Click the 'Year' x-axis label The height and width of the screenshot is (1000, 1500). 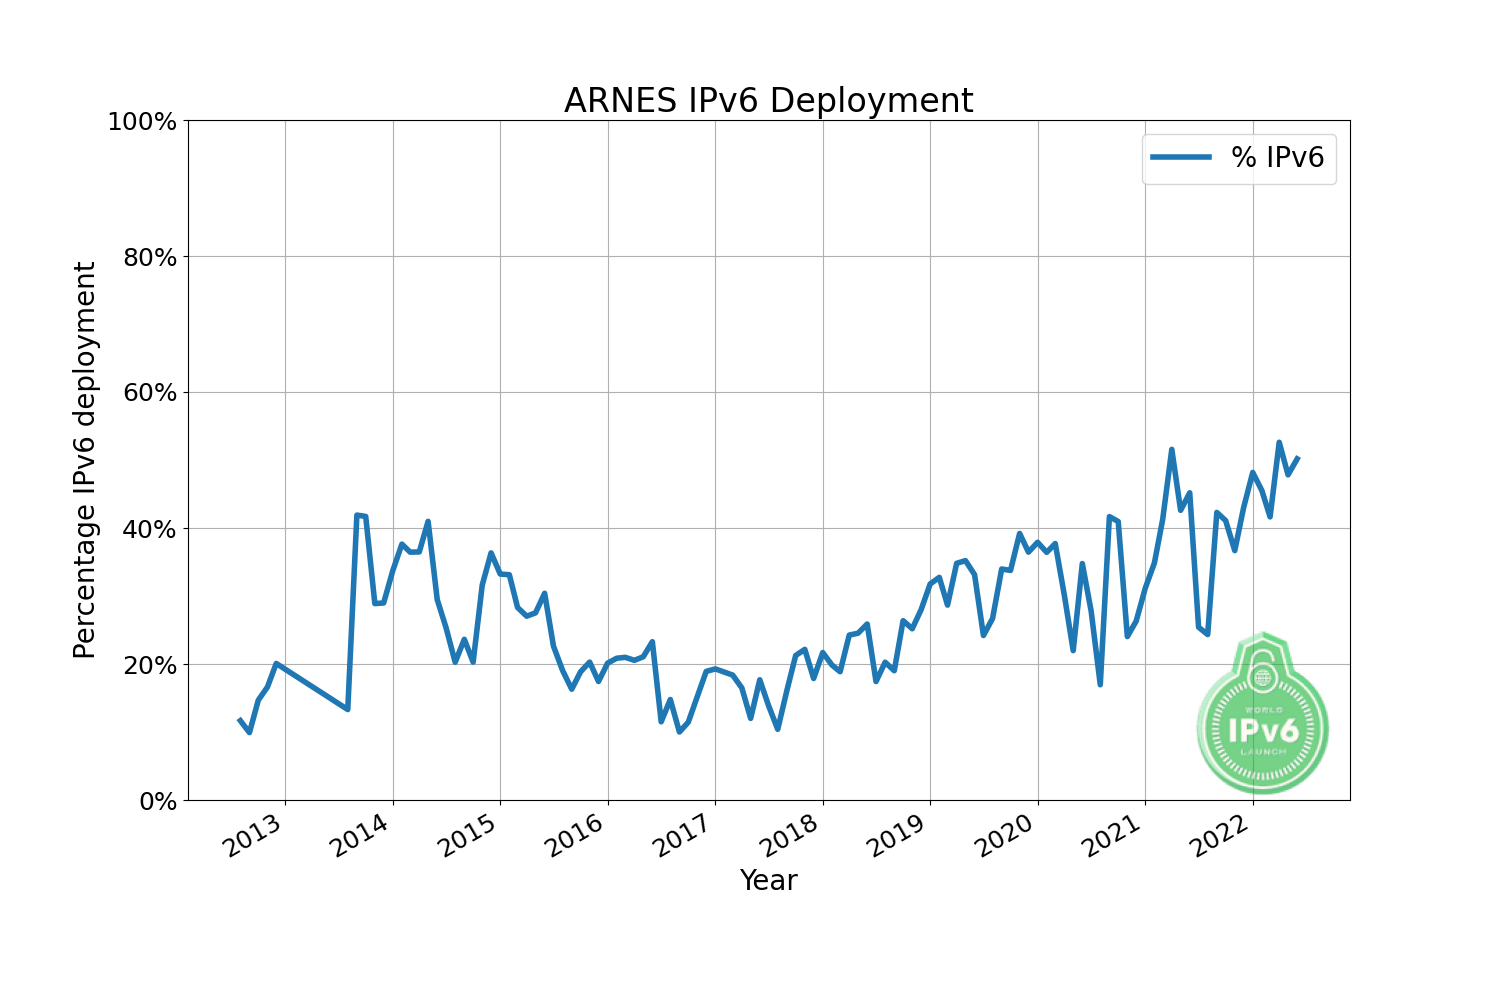[x=768, y=880]
